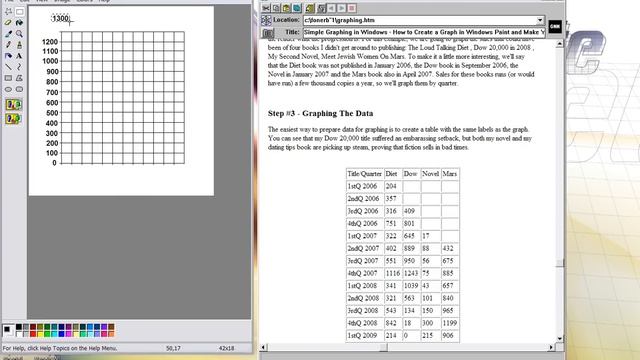Click the black logo box right of Location bar
640x360 pixels.
click(555, 27)
